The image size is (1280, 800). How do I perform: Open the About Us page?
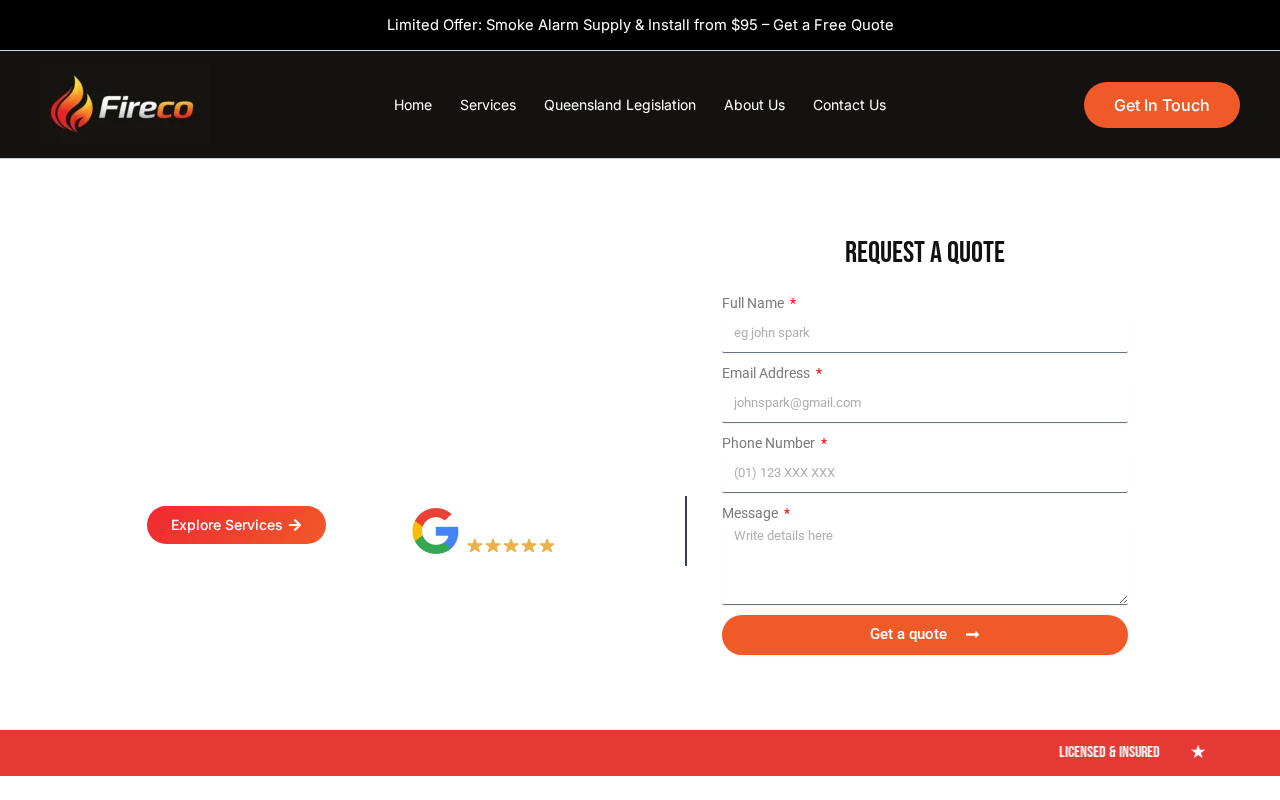click(754, 105)
